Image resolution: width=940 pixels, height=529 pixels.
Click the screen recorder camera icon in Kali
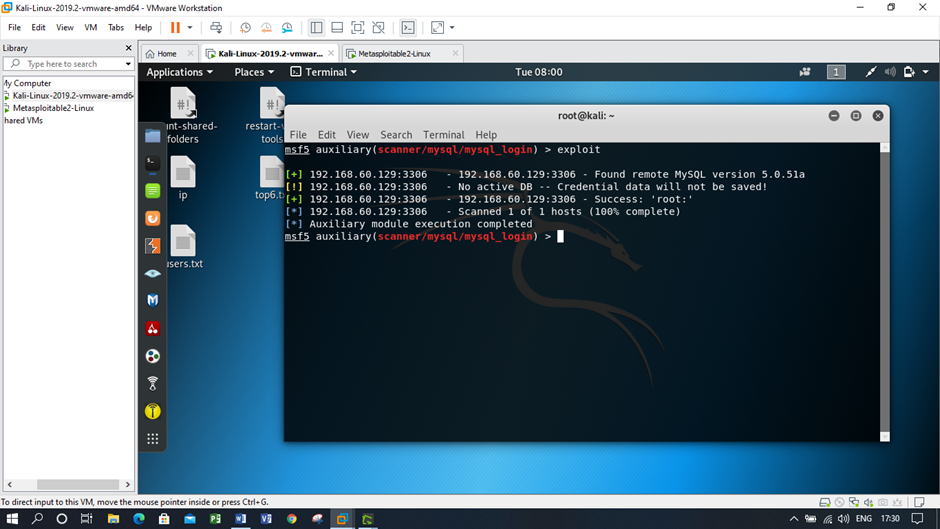click(x=805, y=72)
